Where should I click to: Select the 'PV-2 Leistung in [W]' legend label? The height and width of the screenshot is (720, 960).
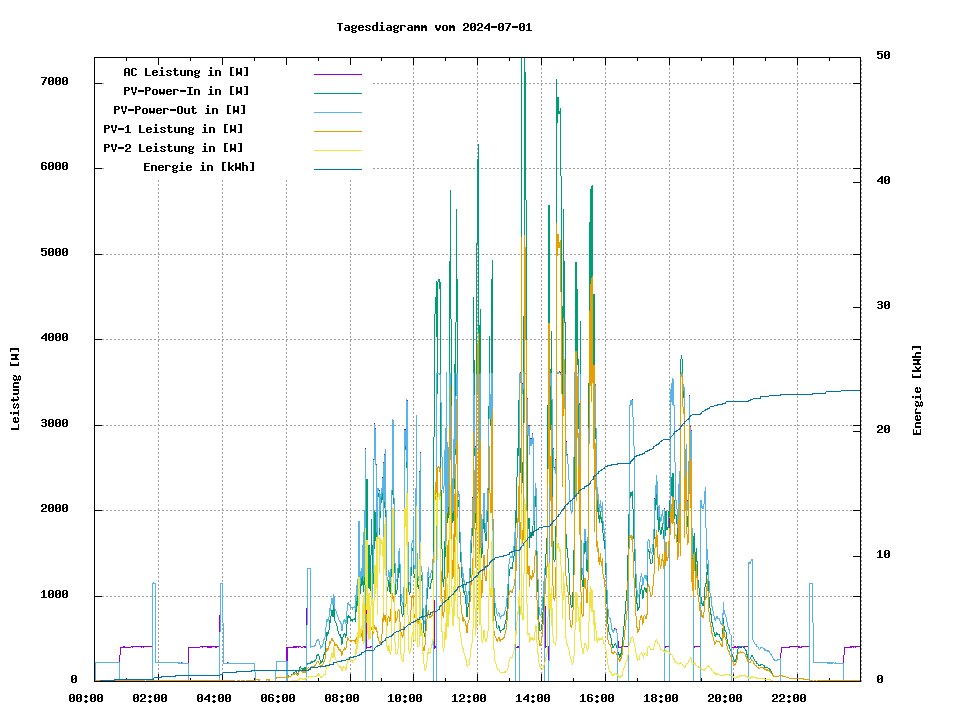(173, 148)
